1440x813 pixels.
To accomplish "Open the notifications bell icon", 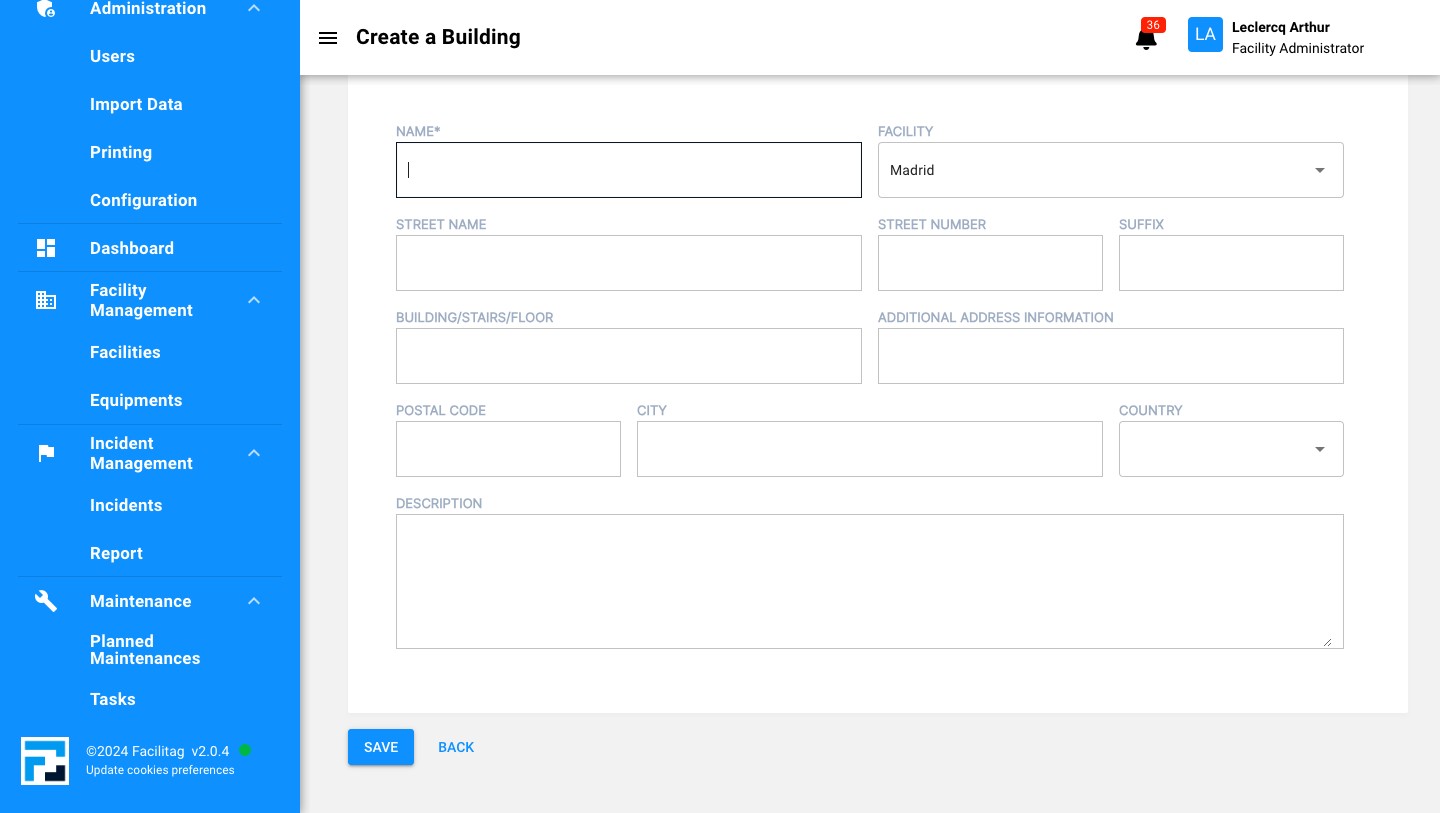I will tap(1146, 39).
